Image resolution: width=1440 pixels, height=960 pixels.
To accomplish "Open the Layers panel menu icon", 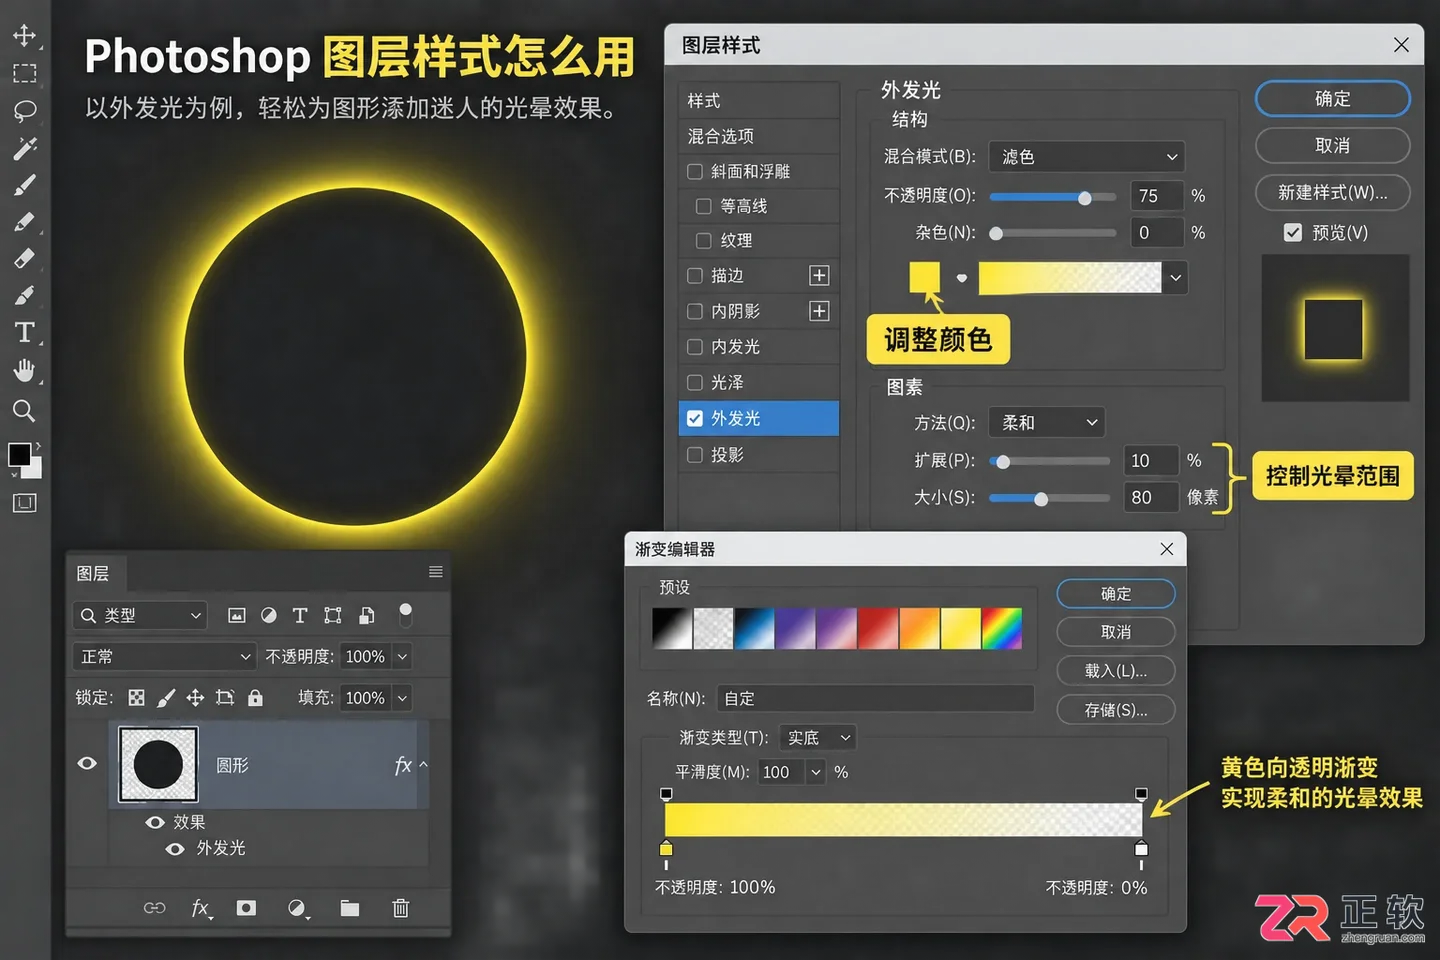I will tap(435, 572).
